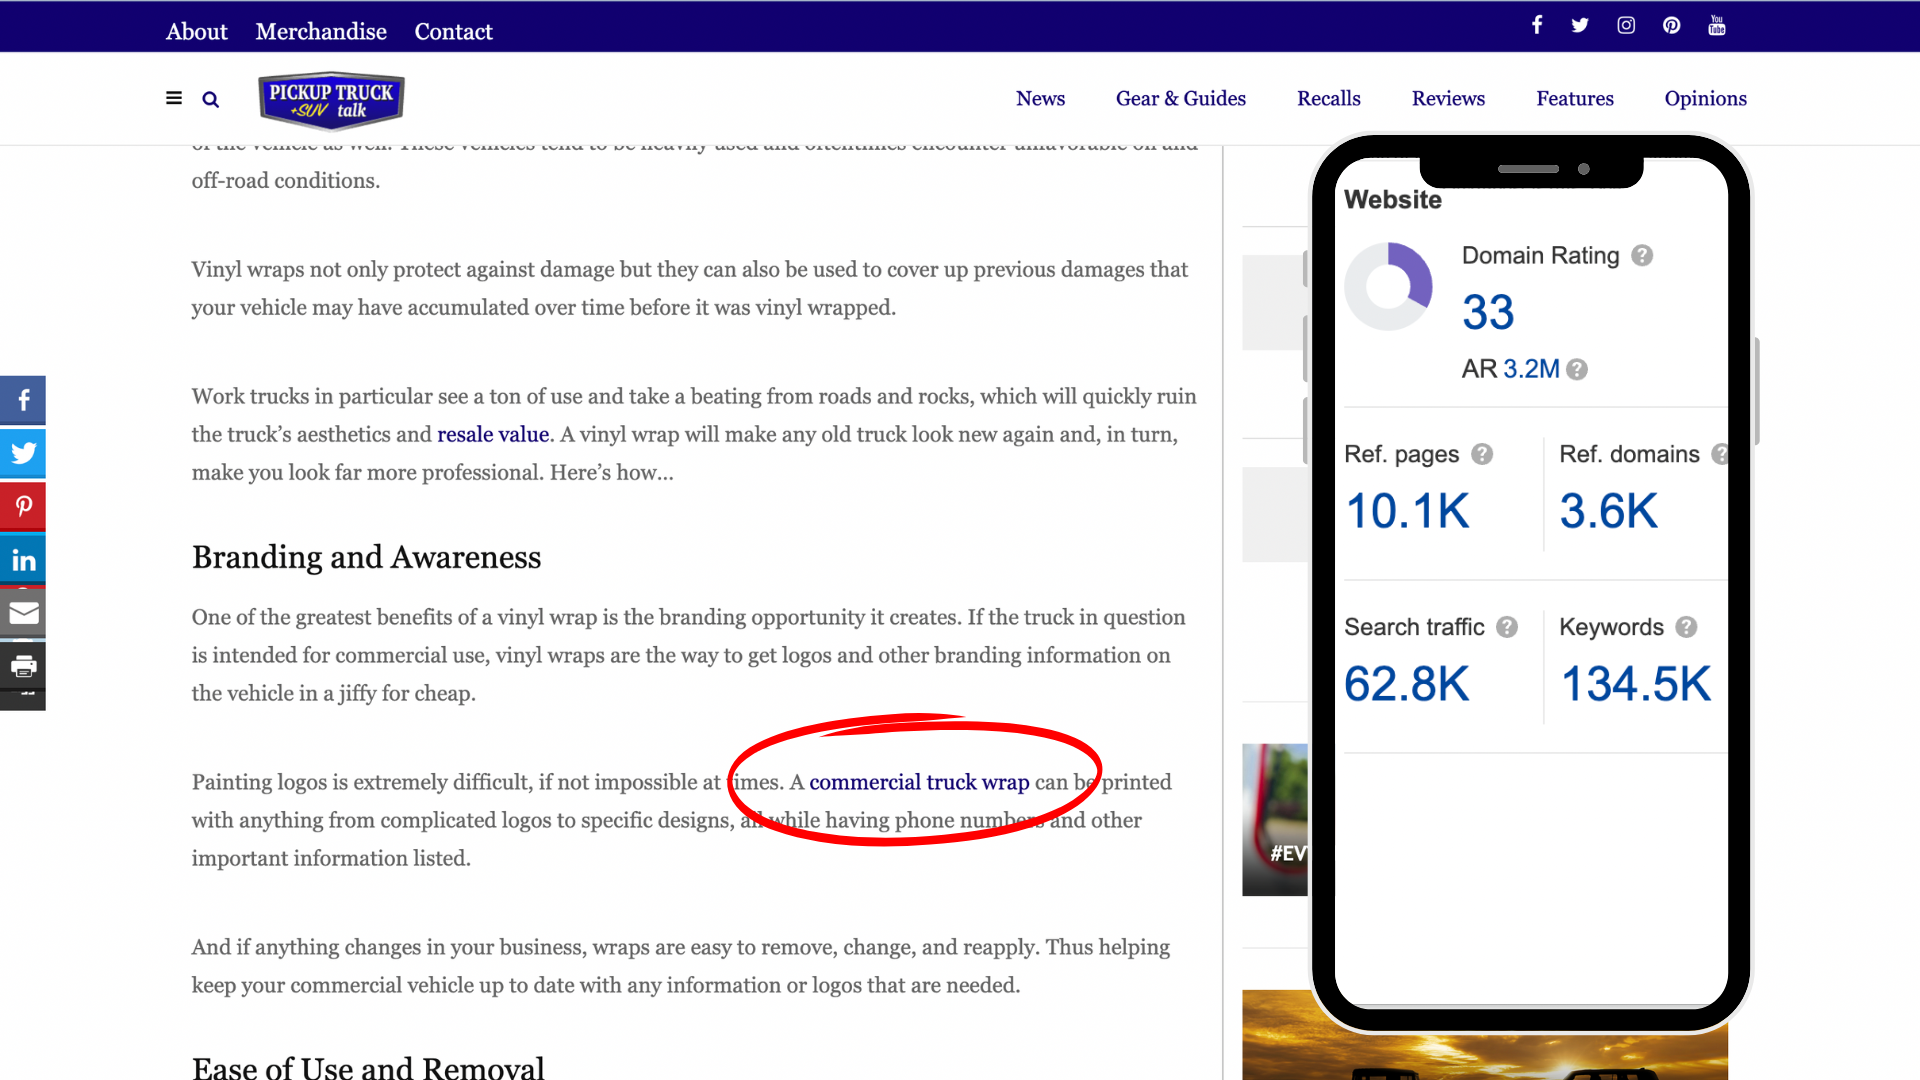
Task: Open the hamburger menu icon
Action: 174,98
